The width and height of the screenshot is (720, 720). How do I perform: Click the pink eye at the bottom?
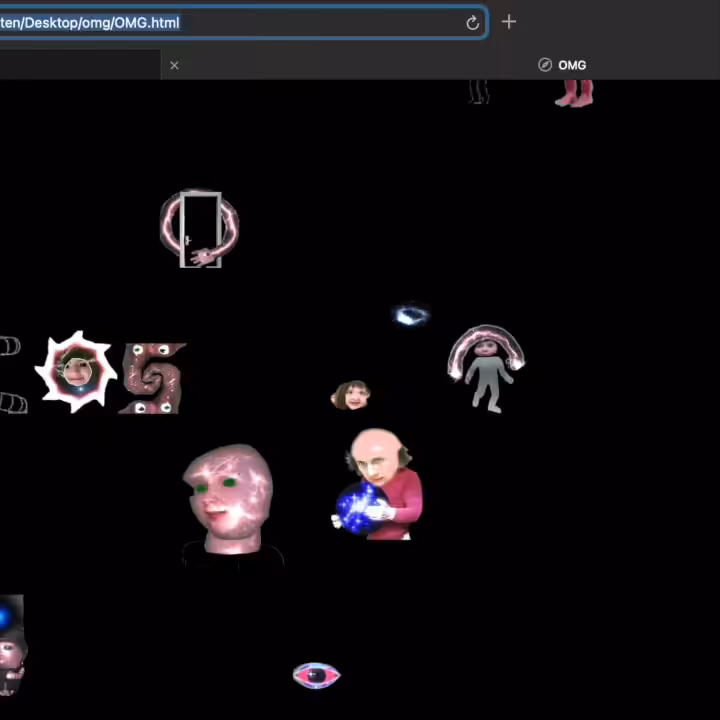[317, 675]
